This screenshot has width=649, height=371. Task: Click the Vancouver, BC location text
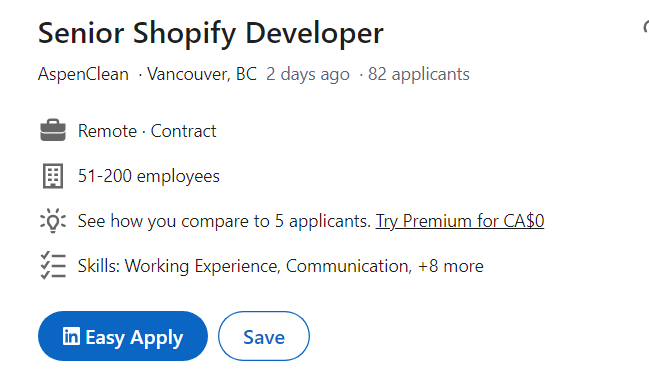(202, 75)
